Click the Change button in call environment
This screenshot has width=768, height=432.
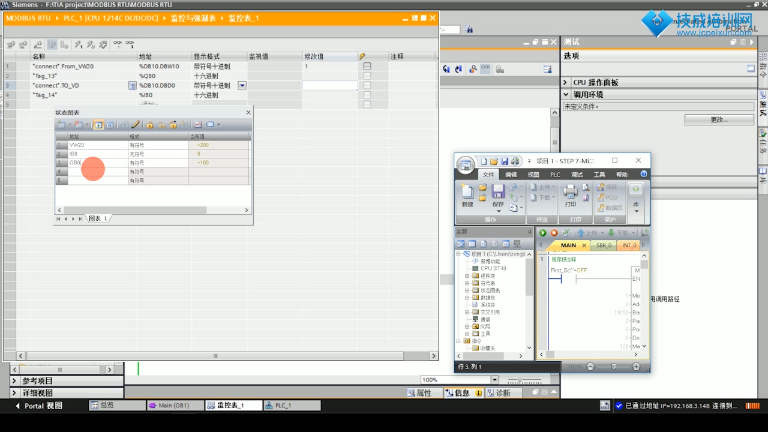(719, 120)
